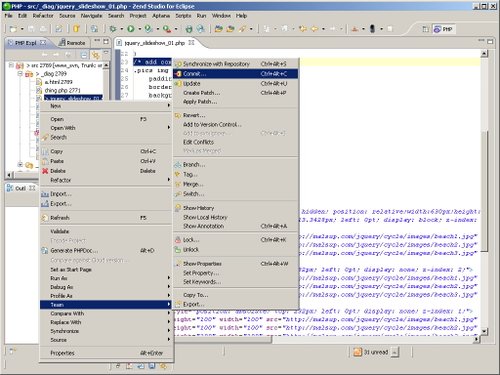Viewport: 500px width, 375px height.
Task: Choose Show History entry
Action: [236, 208]
